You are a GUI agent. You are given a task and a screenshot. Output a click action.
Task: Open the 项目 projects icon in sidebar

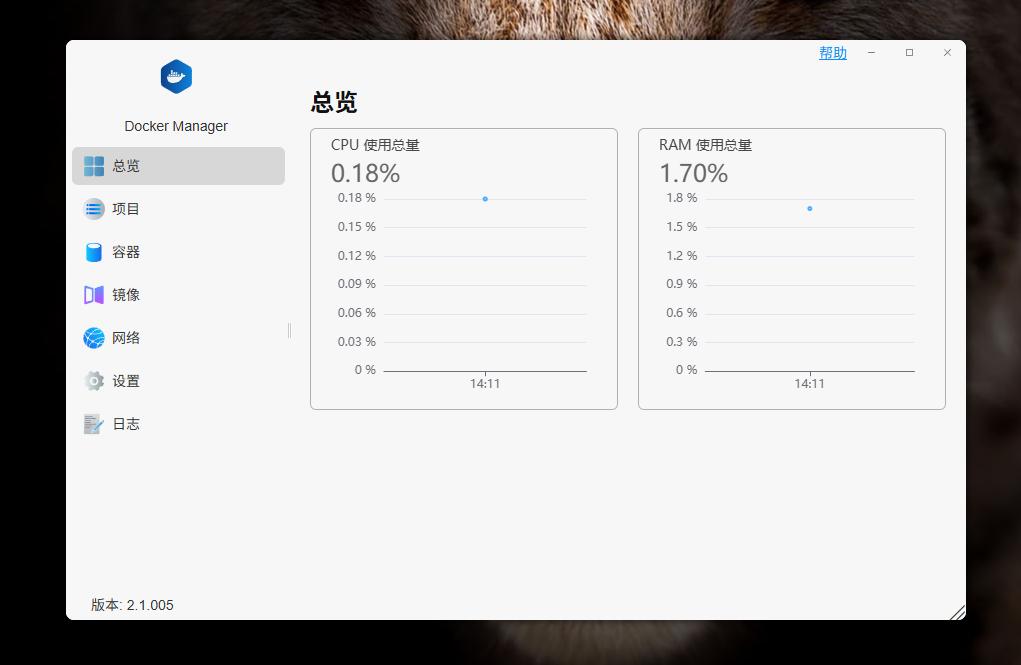coord(94,209)
